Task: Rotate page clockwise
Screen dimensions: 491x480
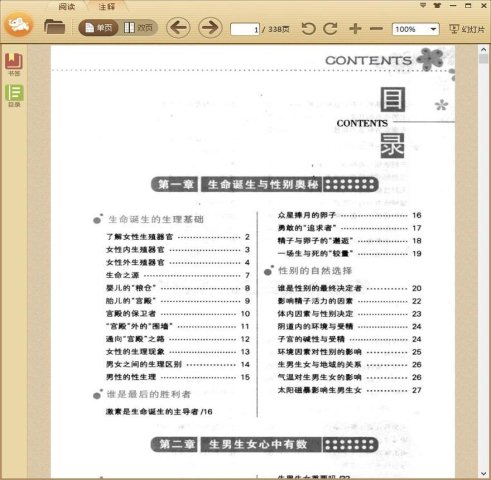Action: (330, 29)
